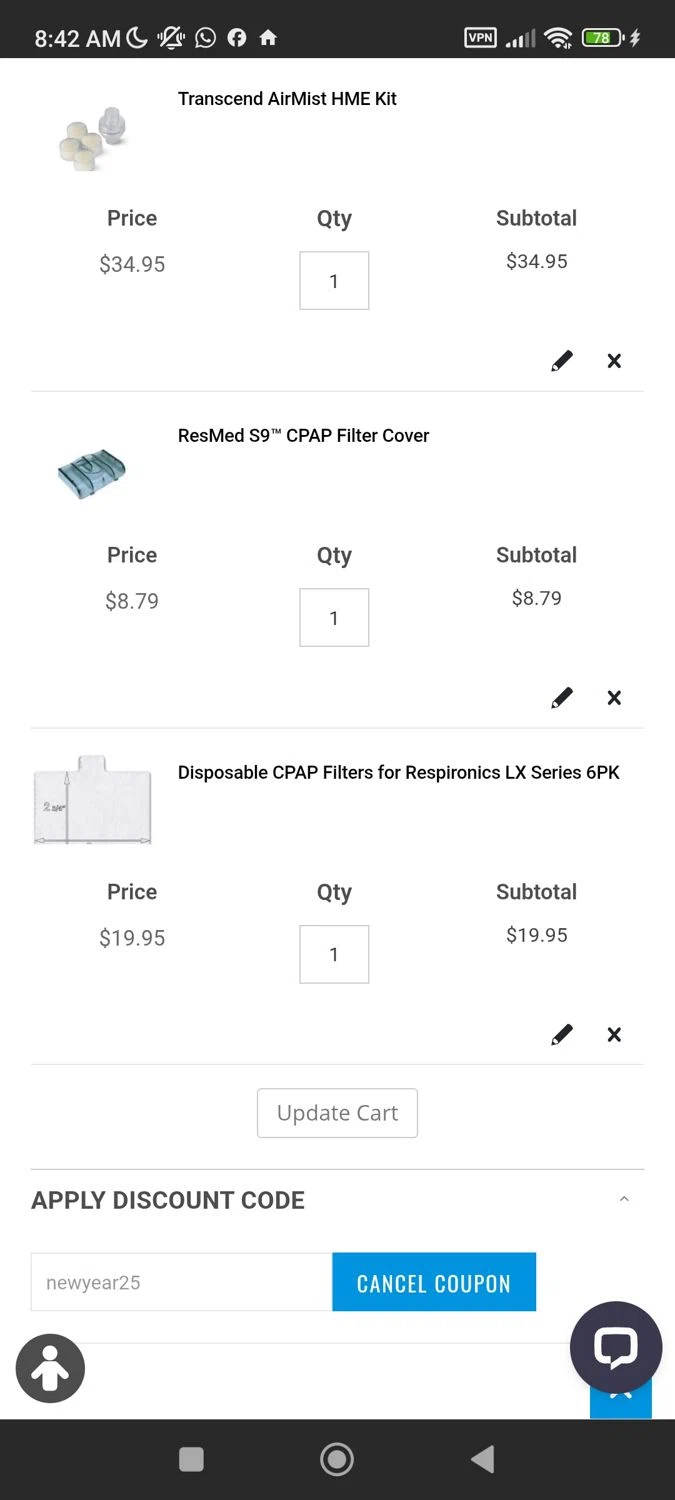Collapse the Apply Discount Code section
This screenshot has height=1500, width=675.
(624, 1199)
